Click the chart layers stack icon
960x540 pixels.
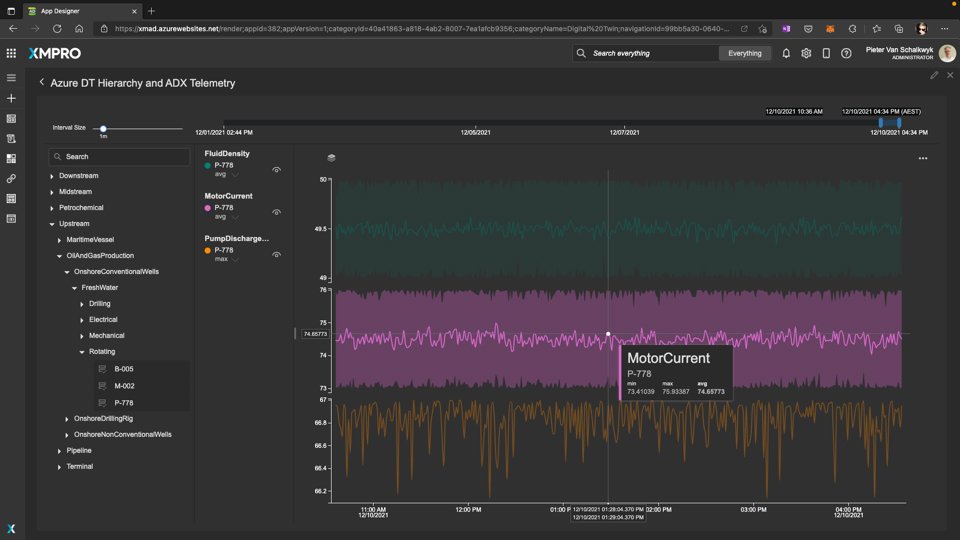point(331,158)
